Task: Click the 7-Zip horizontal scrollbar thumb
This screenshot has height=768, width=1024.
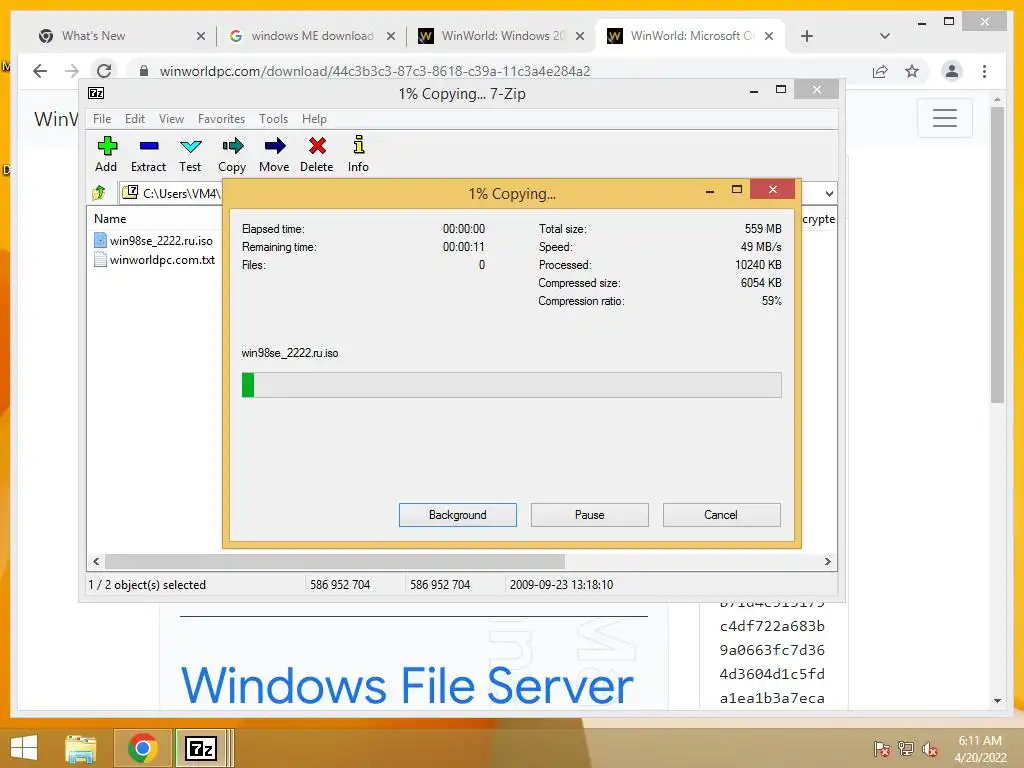Action: [335, 562]
